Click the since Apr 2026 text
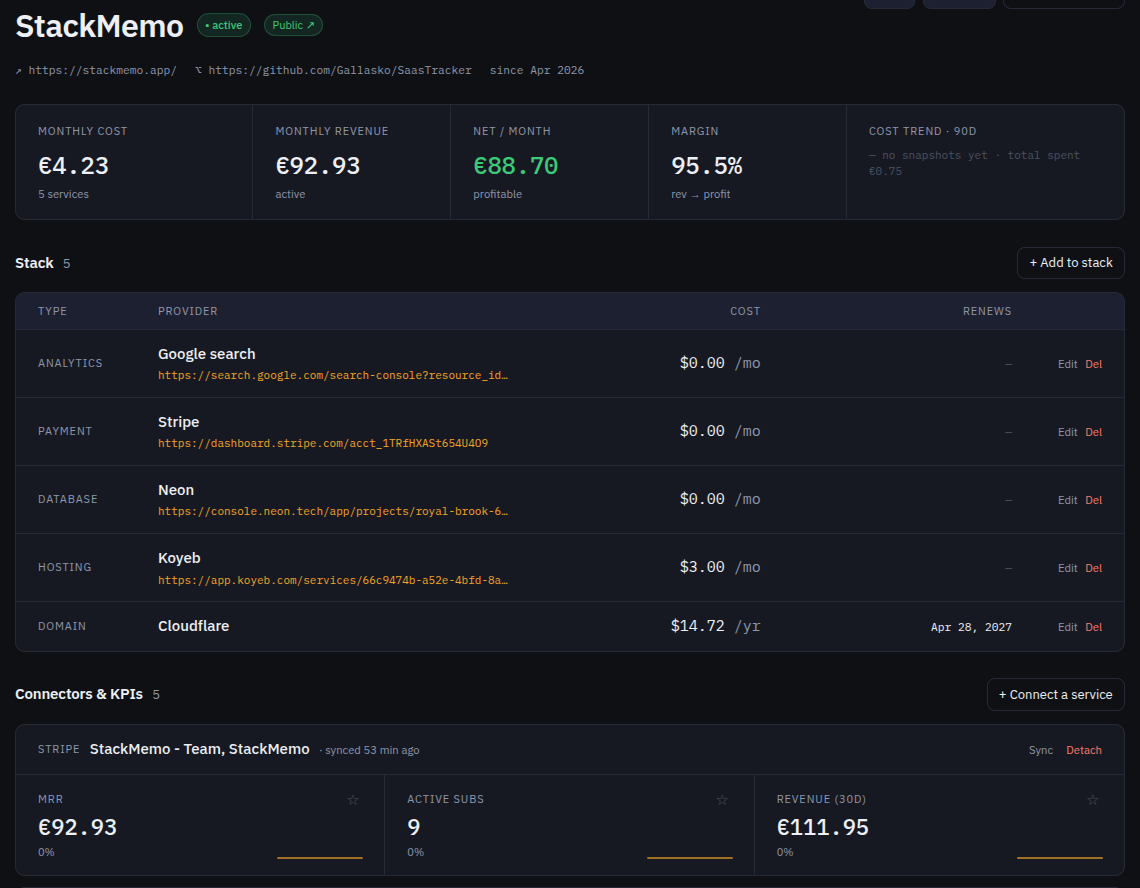 537,71
